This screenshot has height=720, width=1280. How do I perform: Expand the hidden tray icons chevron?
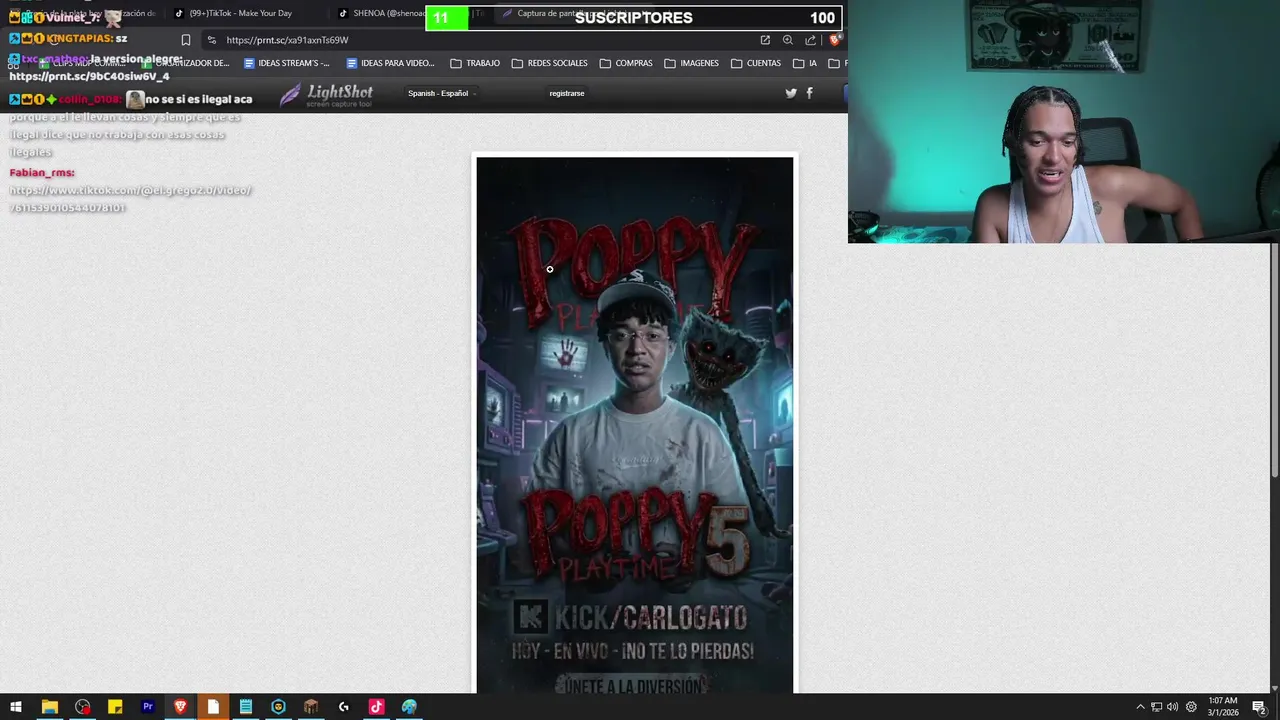pyautogui.click(x=1140, y=707)
